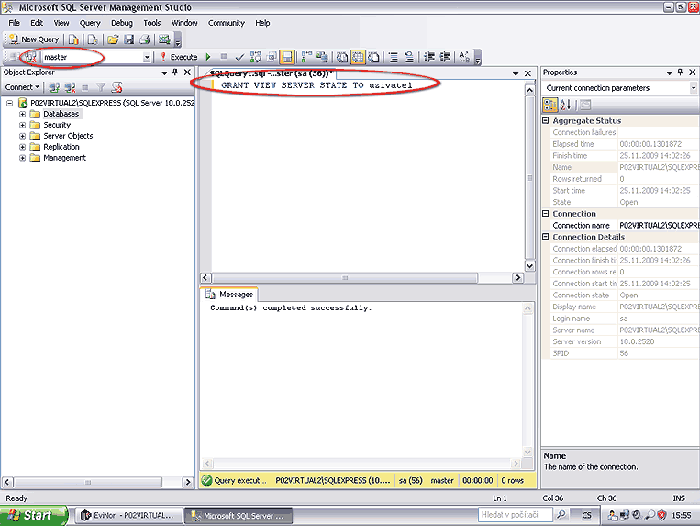Viewport: 700px width, 526px height.
Task: Select Results to Text icon
Action: pos(342,57)
